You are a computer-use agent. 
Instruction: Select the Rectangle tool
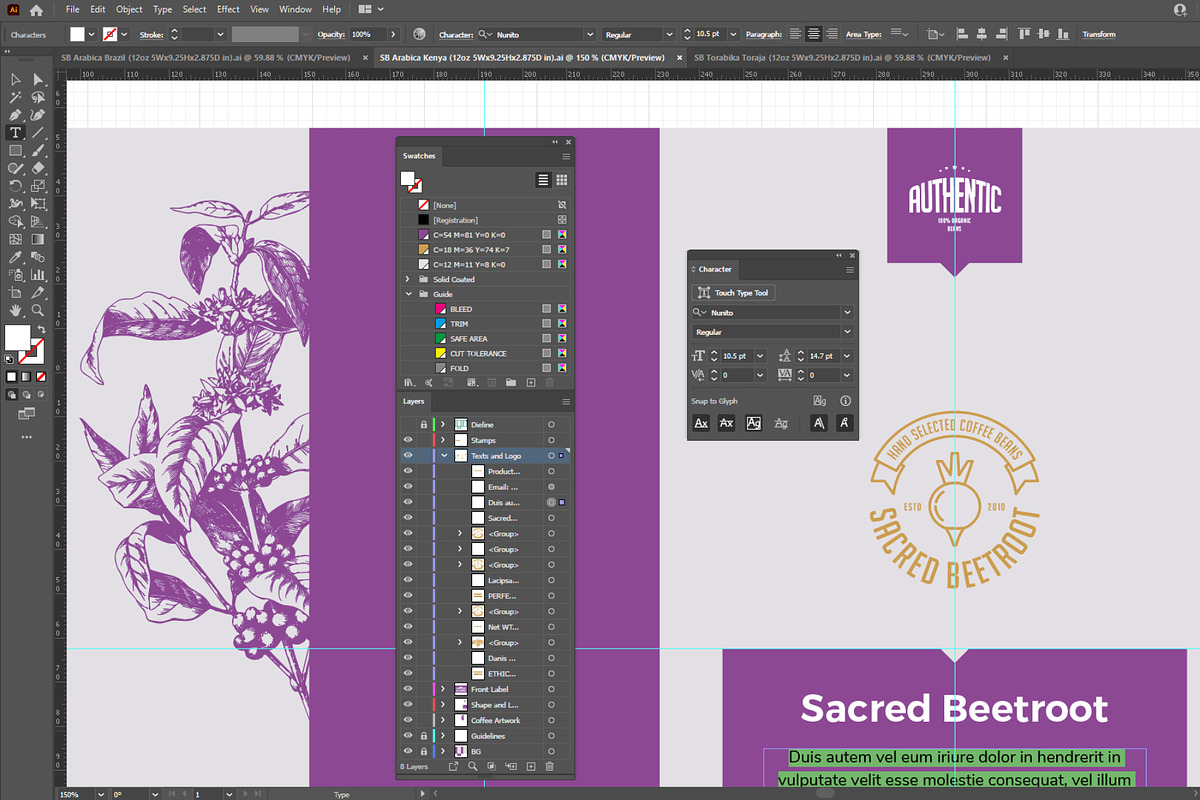pyautogui.click(x=16, y=151)
